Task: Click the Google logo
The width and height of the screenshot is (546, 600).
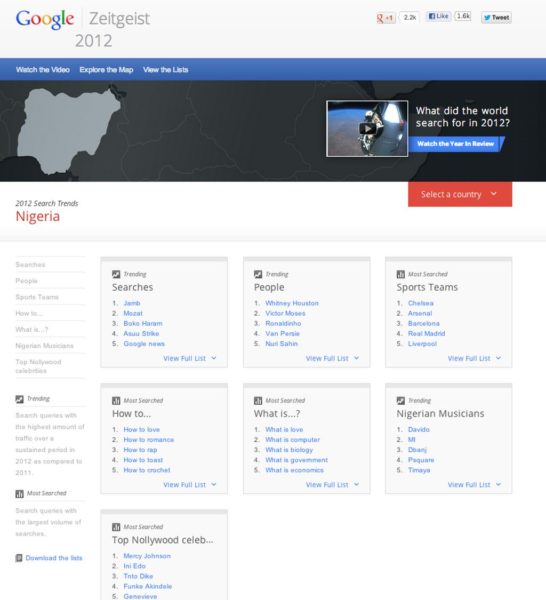Action: tap(45, 19)
